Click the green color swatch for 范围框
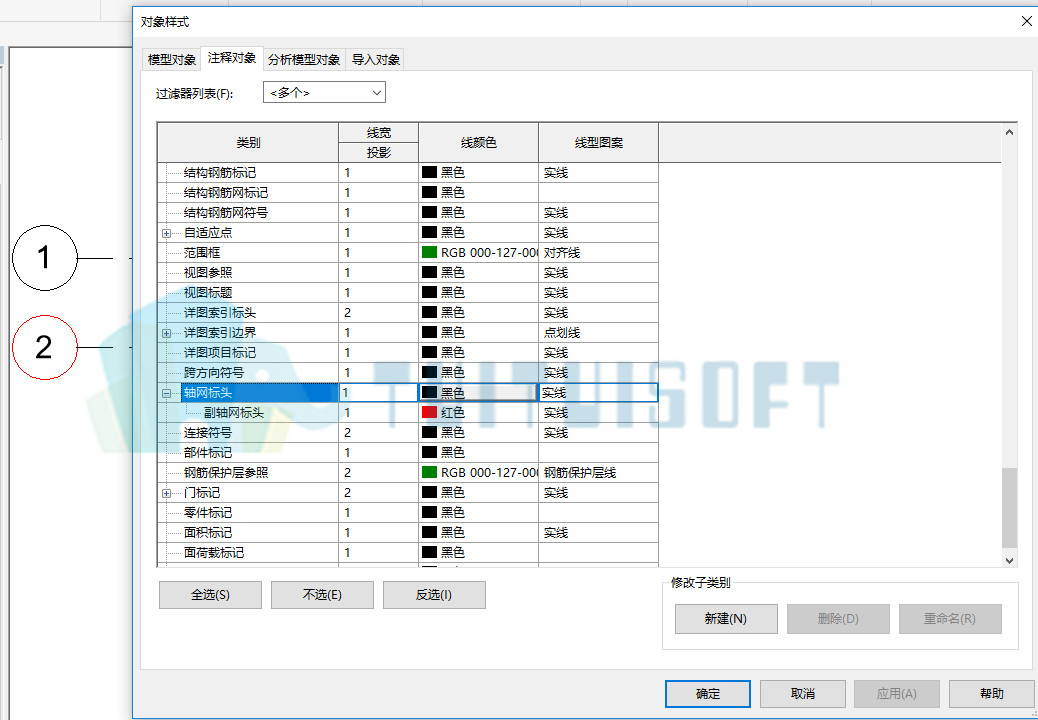1038x720 pixels. tap(429, 253)
